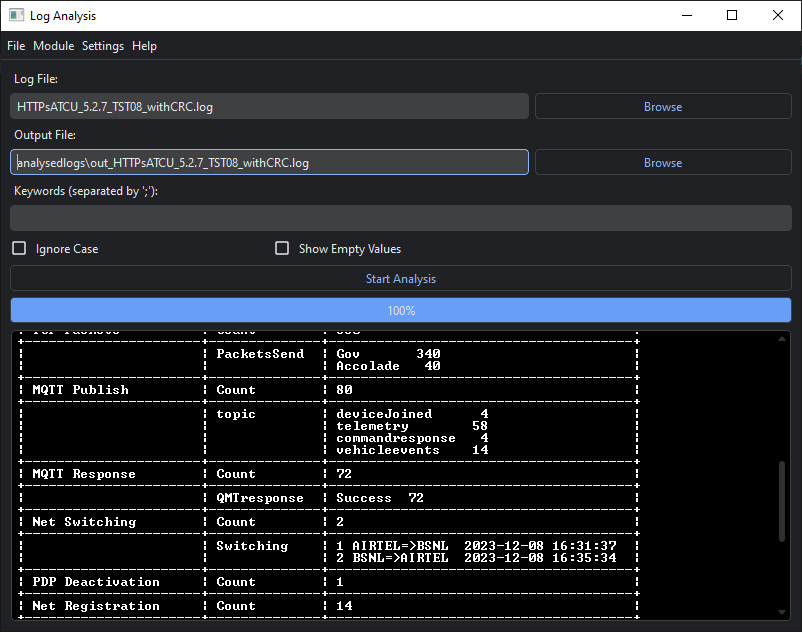This screenshot has width=802, height=632.
Task: Close the Log Analysis window
Action: point(777,15)
